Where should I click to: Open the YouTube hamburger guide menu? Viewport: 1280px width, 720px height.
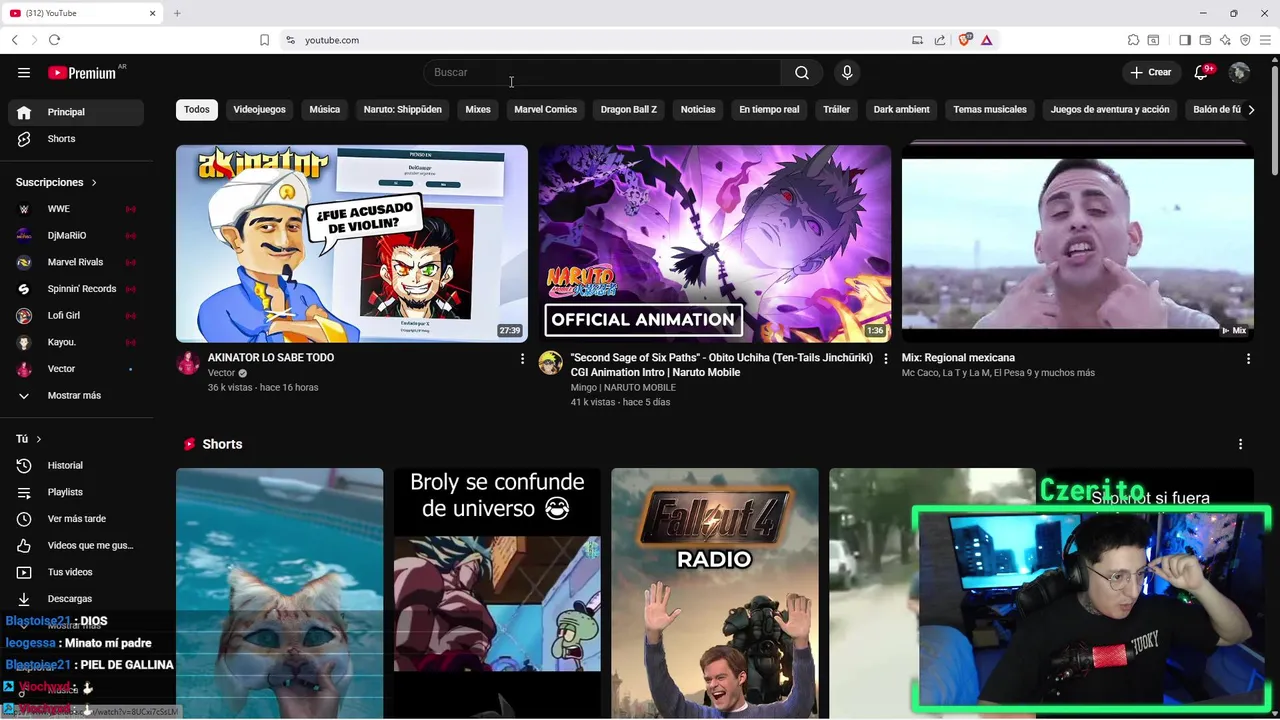coord(24,72)
